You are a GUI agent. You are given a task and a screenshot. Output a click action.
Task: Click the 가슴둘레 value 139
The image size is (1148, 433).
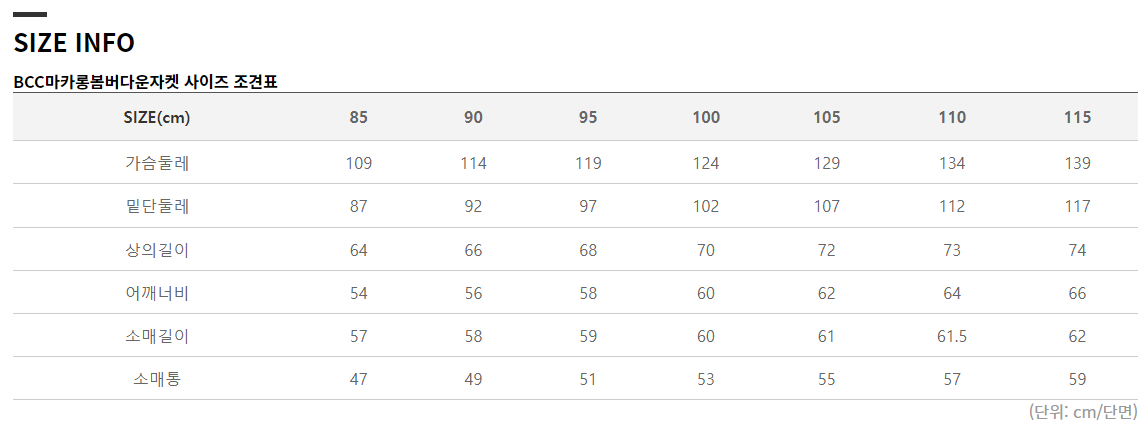(x=1077, y=164)
